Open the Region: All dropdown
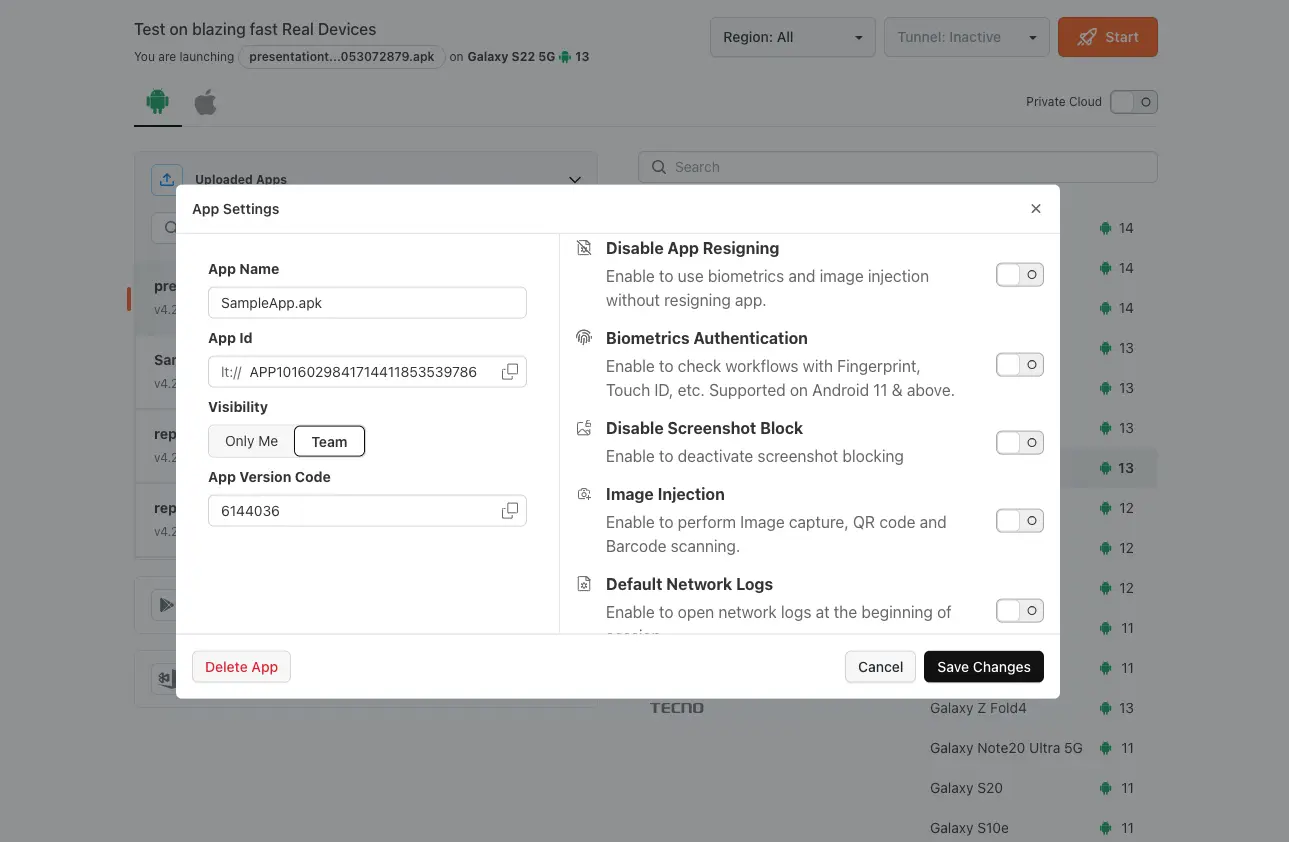This screenshot has width=1289, height=842. pyautogui.click(x=792, y=38)
